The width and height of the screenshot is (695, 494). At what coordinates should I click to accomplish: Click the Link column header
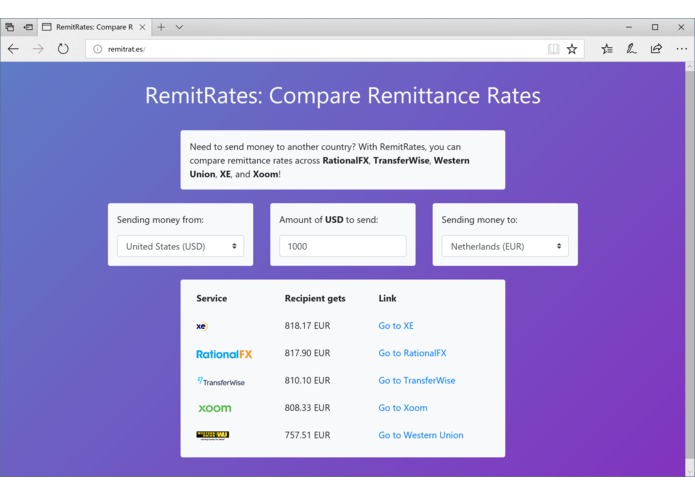387,298
